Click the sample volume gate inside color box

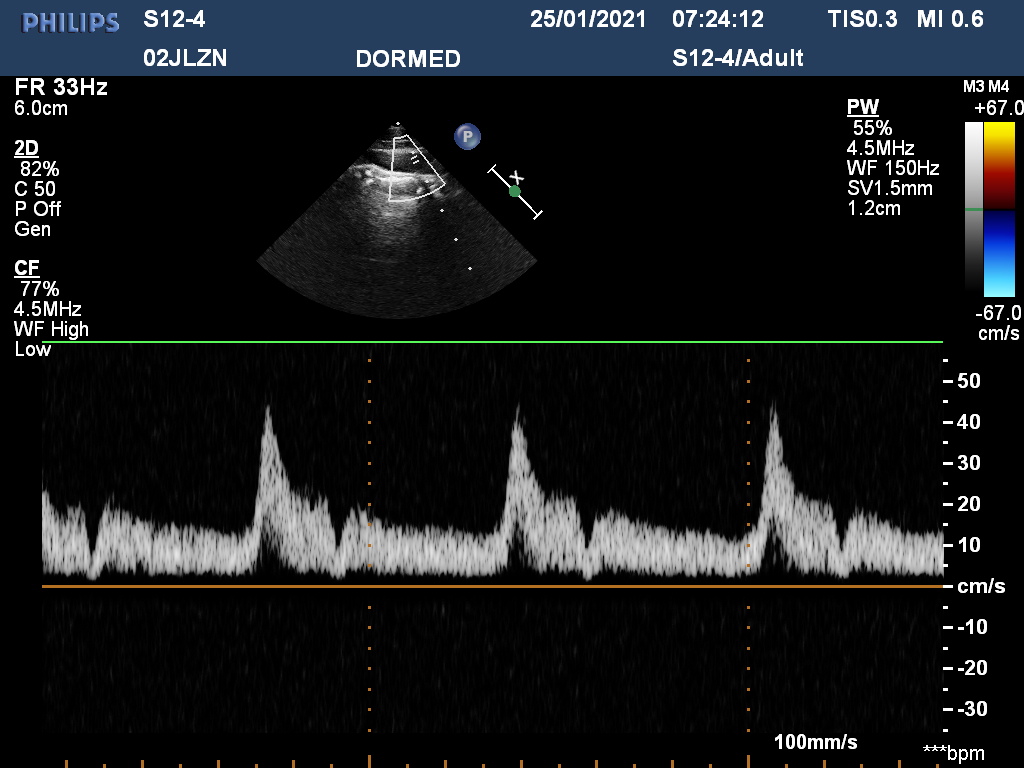pyautogui.click(x=413, y=157)
